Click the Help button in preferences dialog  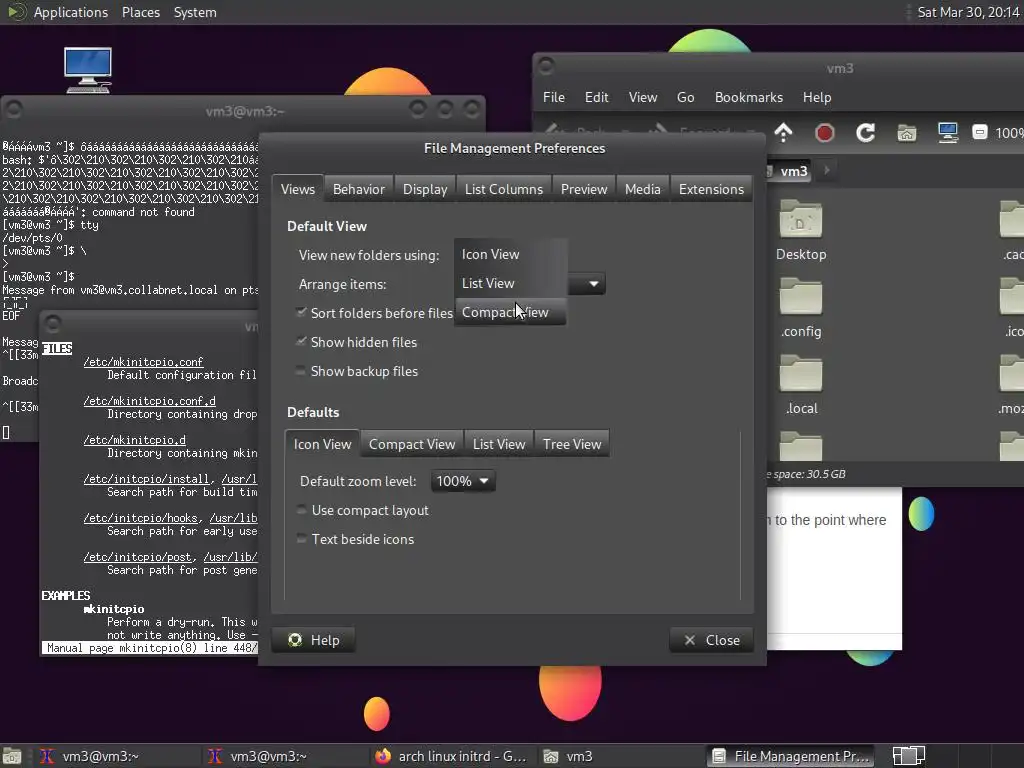coord(314,640)
